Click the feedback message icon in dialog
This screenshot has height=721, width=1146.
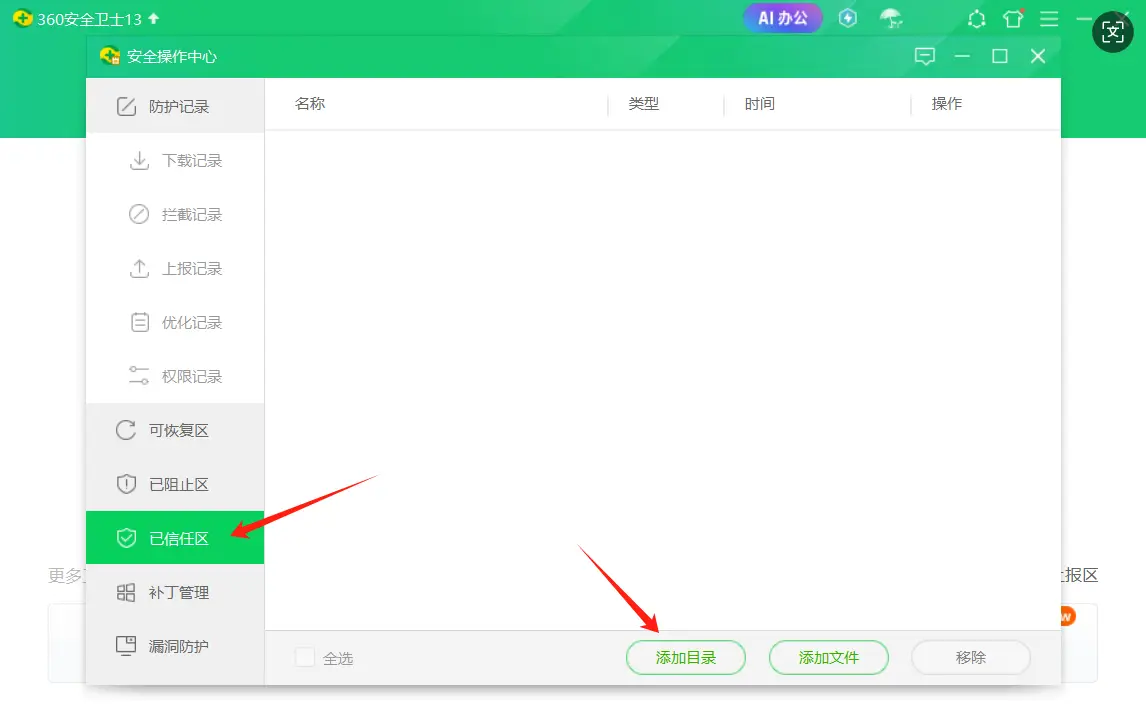coord(925,56)
